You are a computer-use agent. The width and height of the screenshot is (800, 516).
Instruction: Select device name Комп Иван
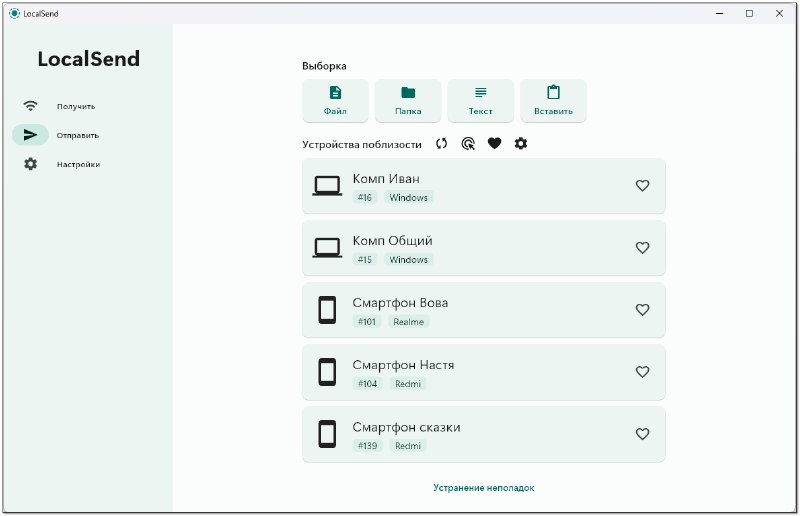386,179
